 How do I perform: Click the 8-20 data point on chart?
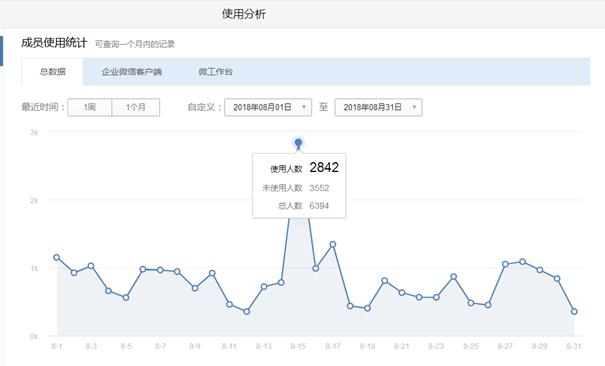click(385, 281)
